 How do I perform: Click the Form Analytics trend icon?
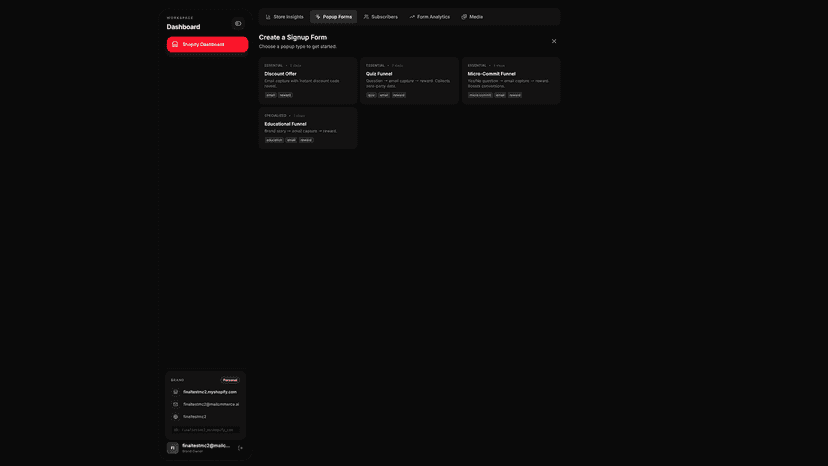click(412, 17)
